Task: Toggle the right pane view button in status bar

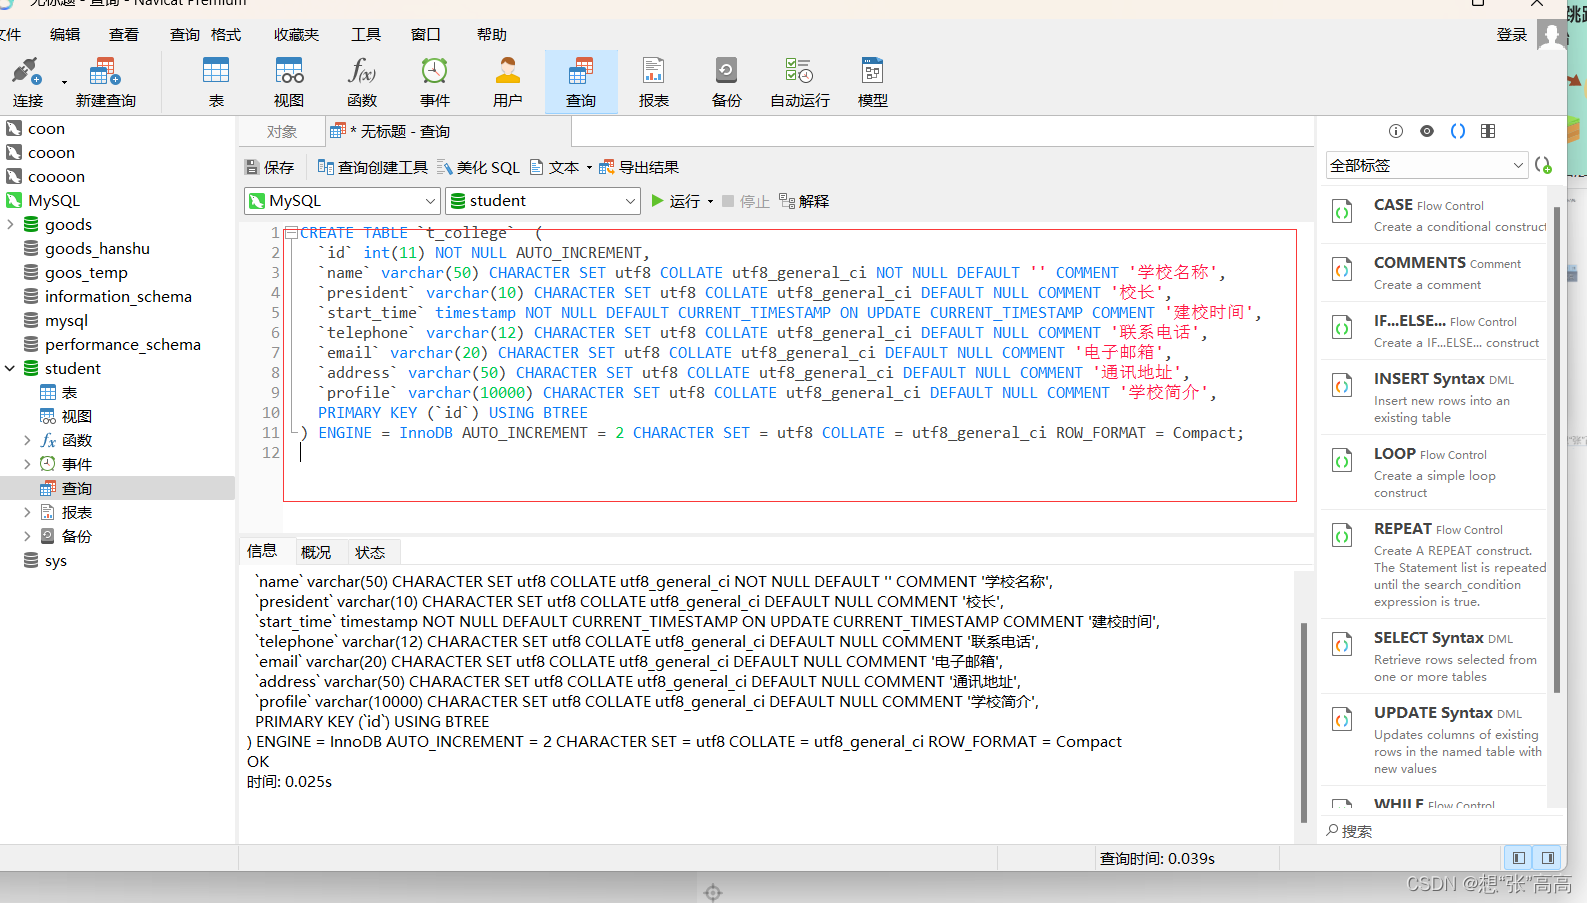Action: [x=1547, y=858]
